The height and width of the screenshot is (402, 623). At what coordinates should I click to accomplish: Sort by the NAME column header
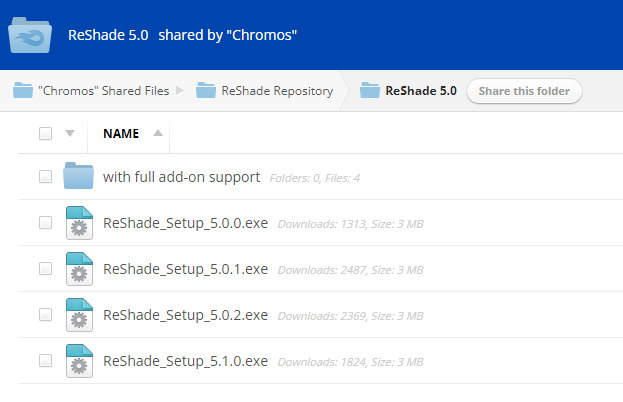tap(121, 133)
